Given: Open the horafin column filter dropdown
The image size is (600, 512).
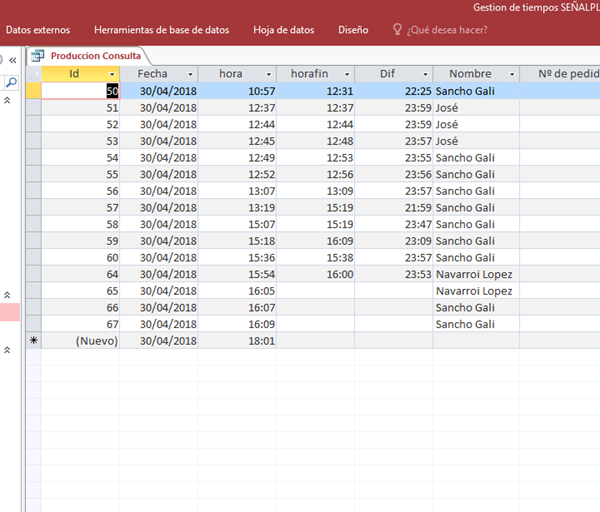Looking at the screenshot, I should tap(346, 75).
